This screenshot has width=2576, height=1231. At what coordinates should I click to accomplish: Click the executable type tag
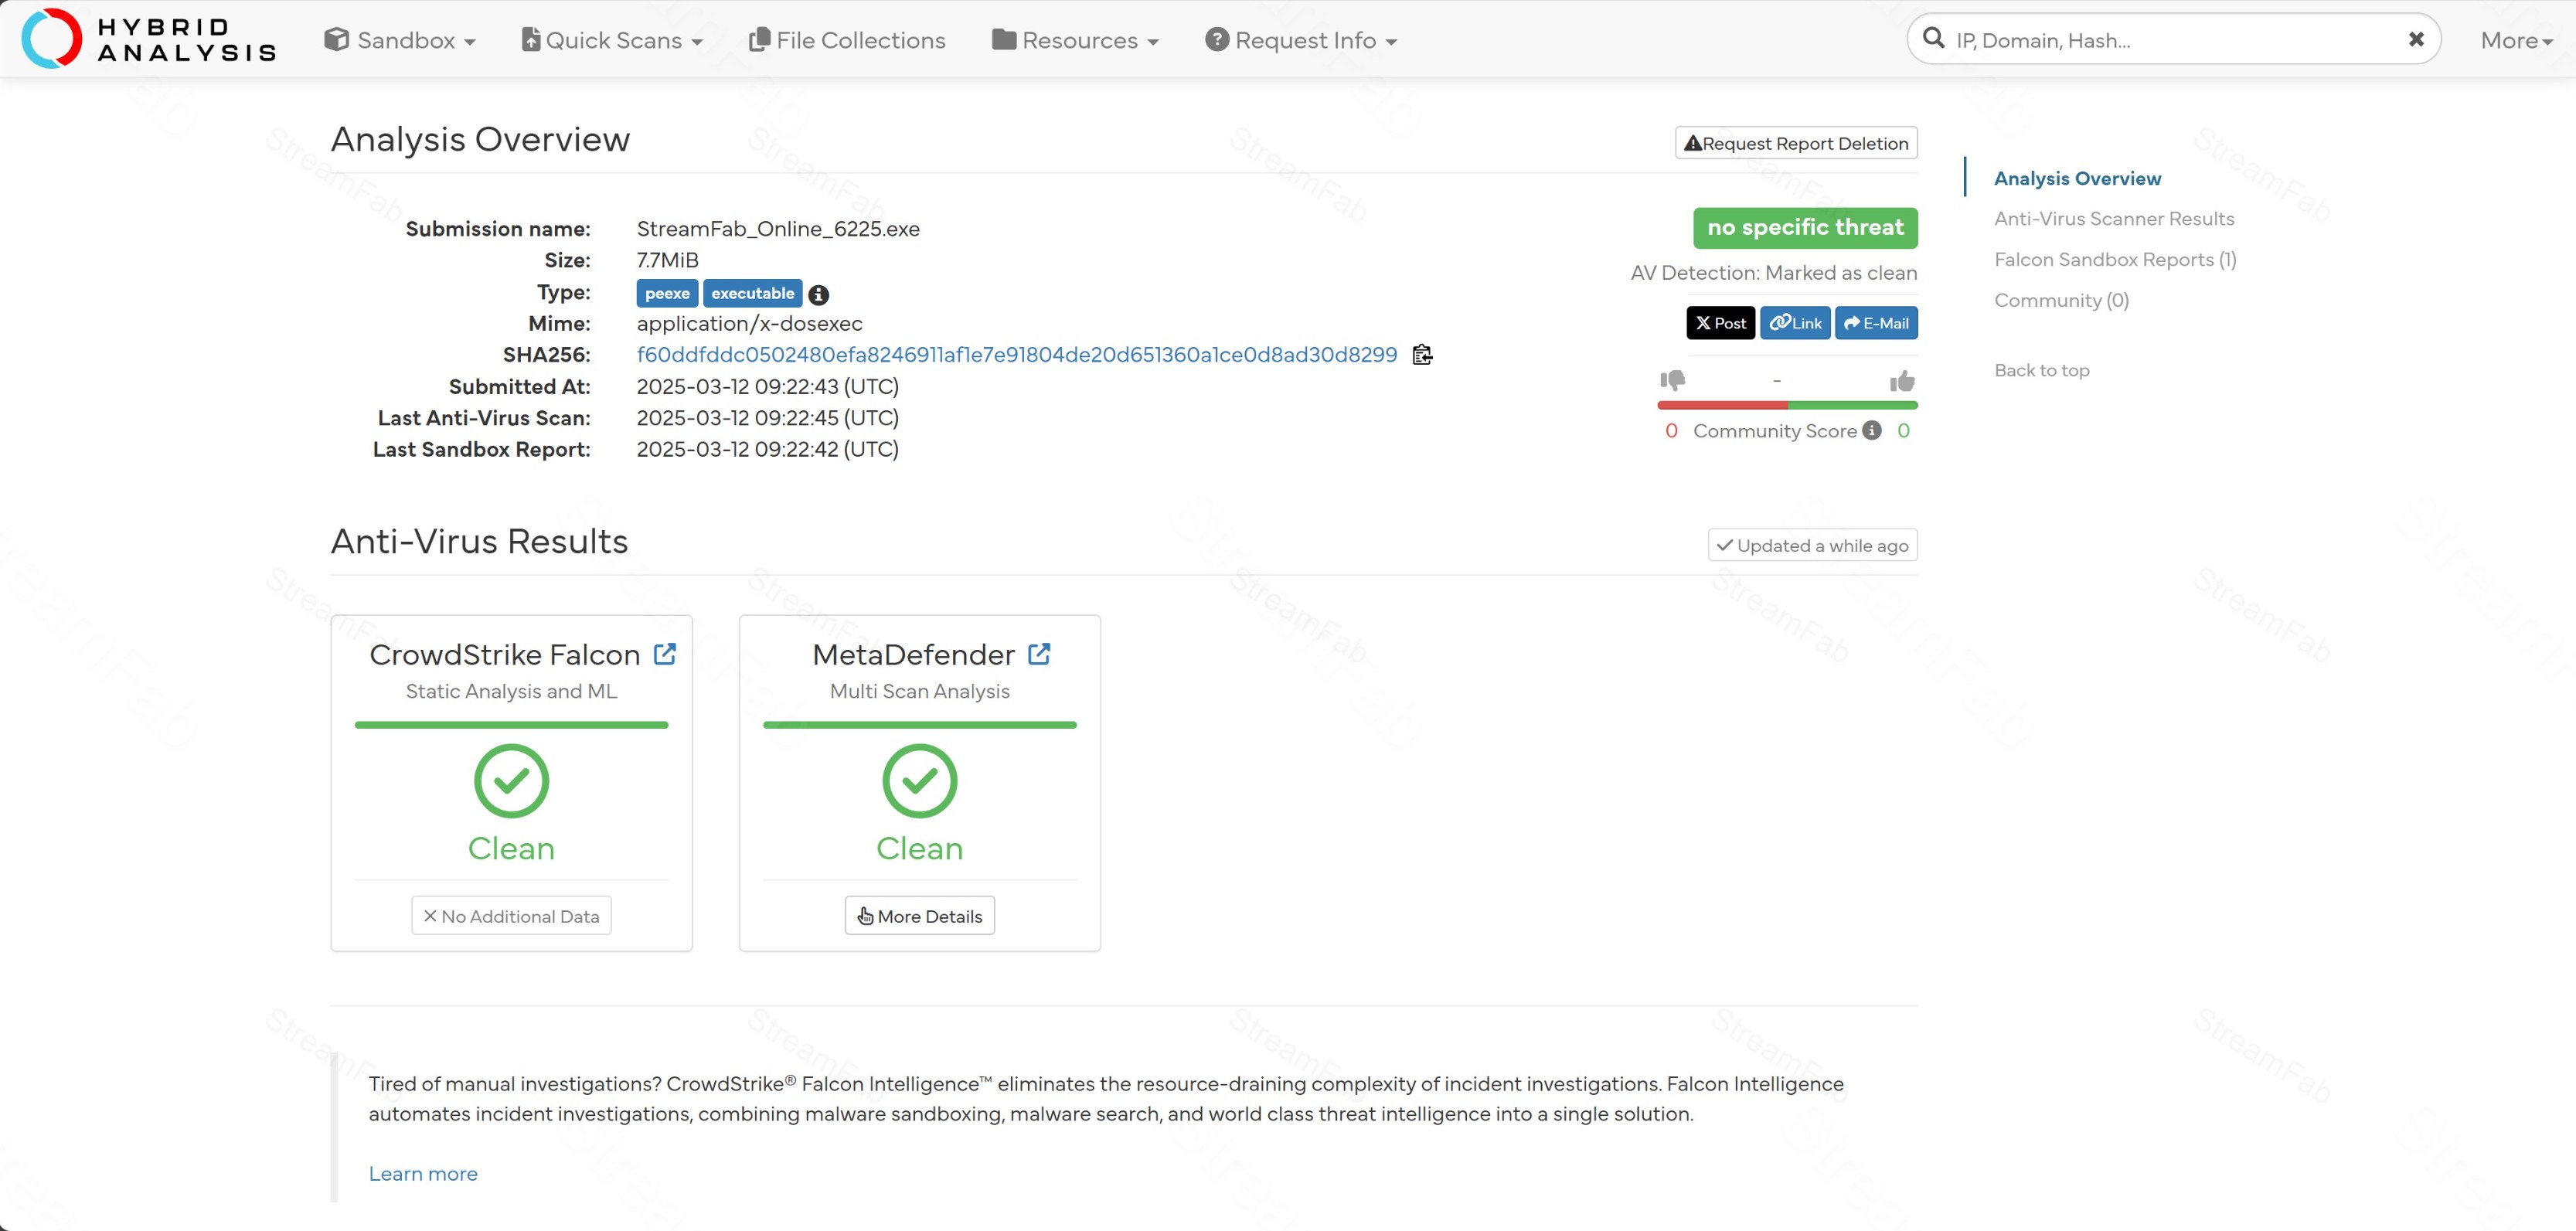752,293
